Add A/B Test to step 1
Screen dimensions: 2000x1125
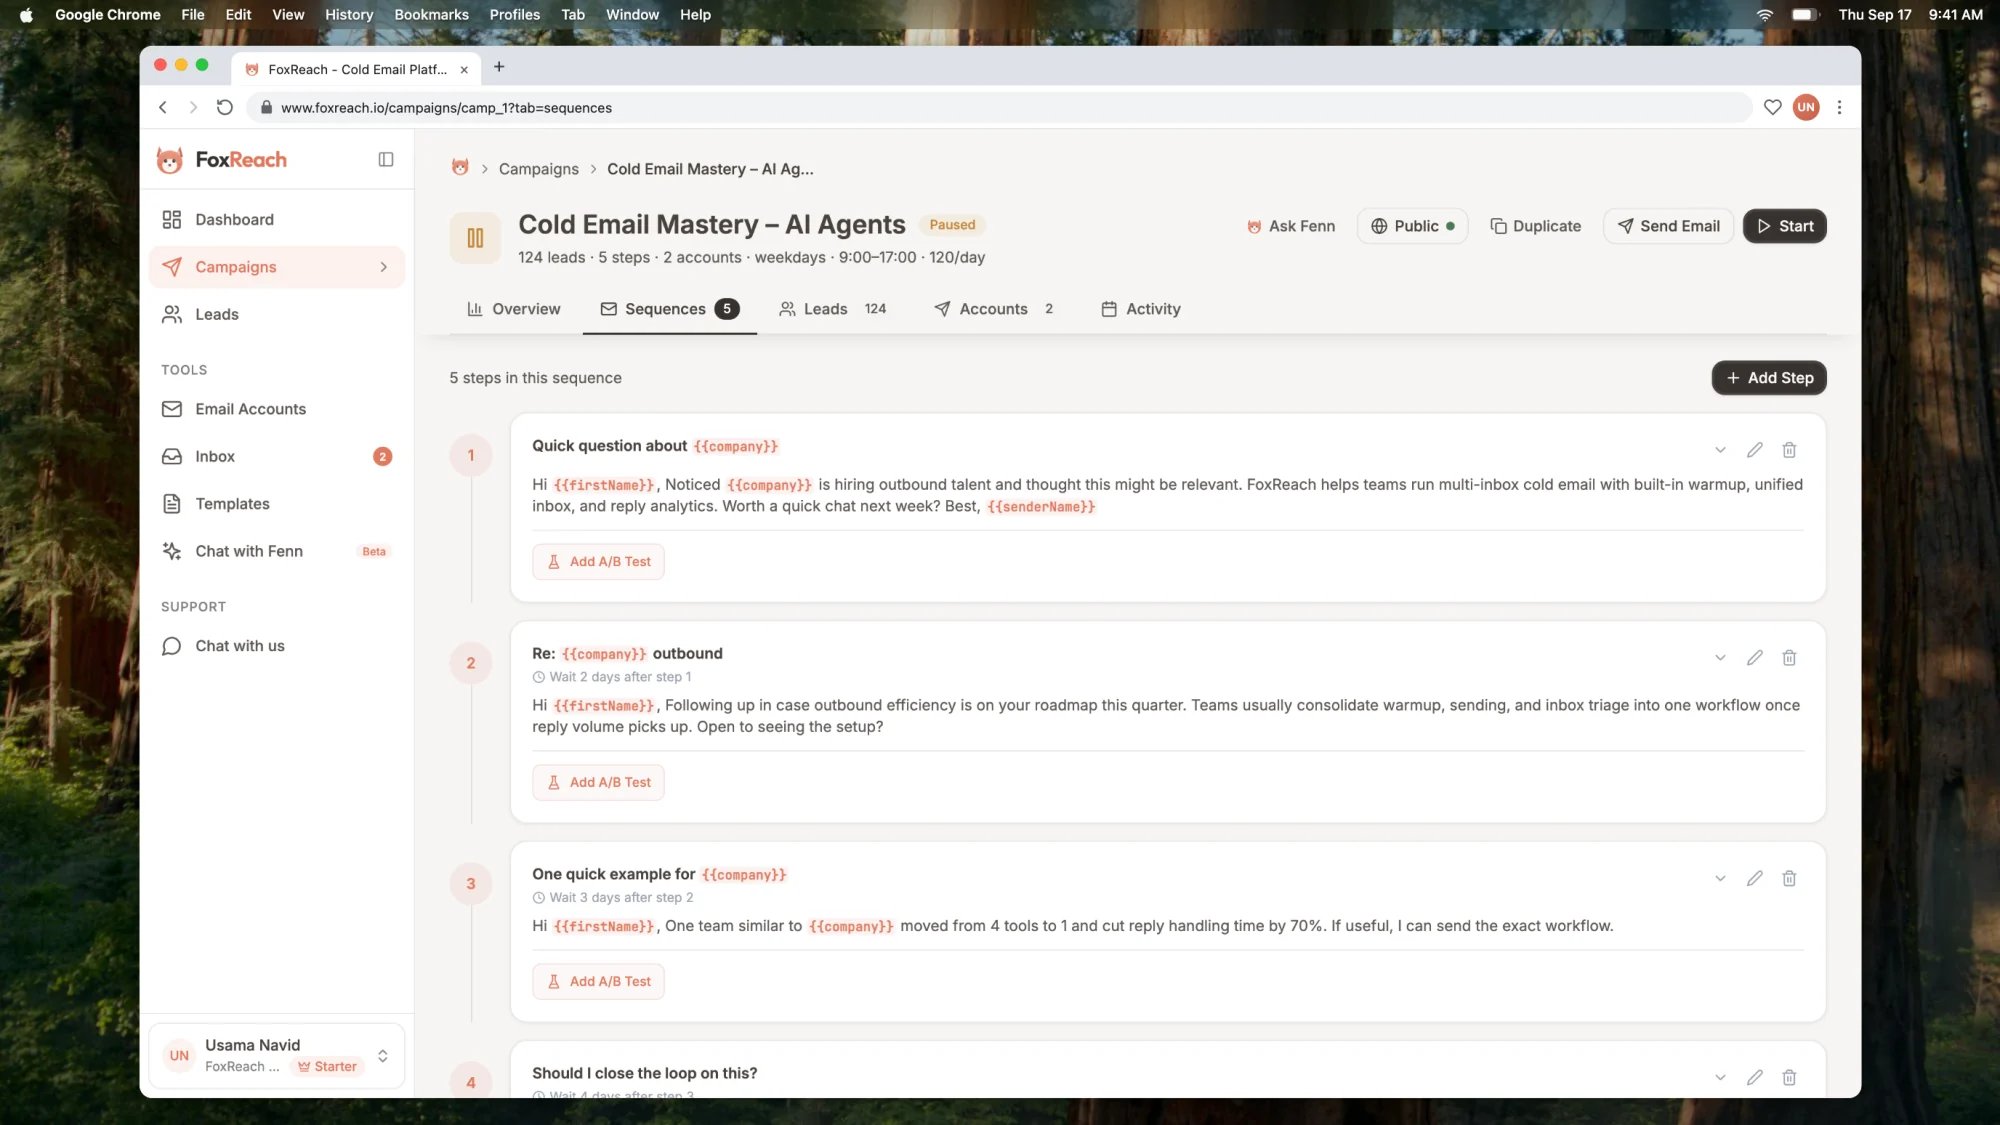click(598, 562)
